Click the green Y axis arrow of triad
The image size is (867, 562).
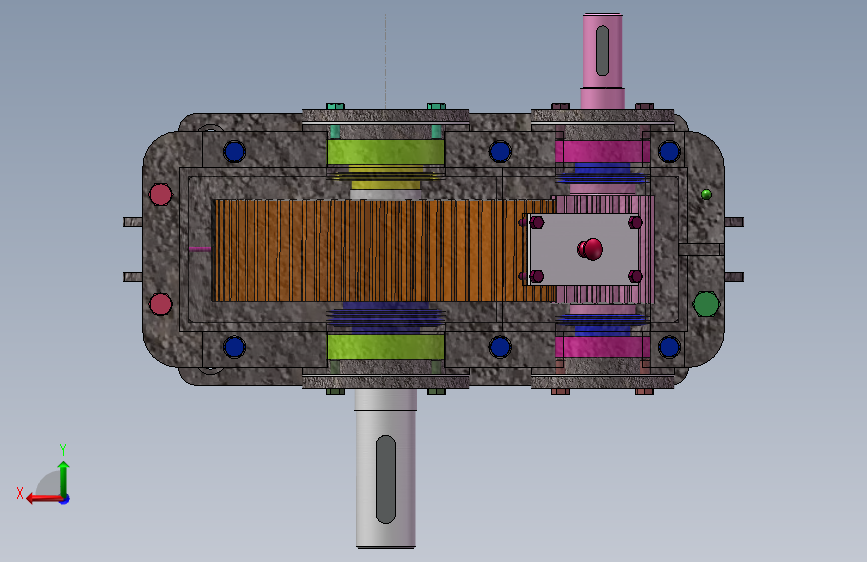[x=64, y=478]
